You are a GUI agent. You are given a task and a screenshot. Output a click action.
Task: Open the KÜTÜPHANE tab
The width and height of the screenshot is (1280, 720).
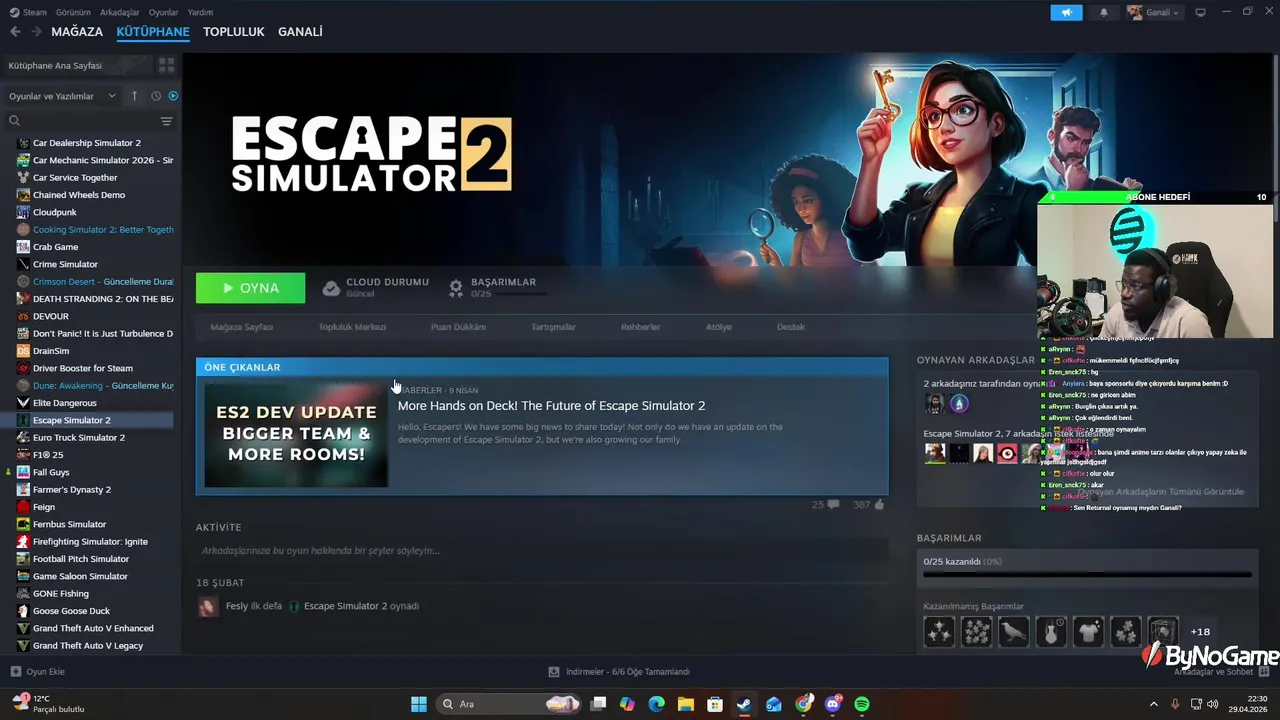153,32
